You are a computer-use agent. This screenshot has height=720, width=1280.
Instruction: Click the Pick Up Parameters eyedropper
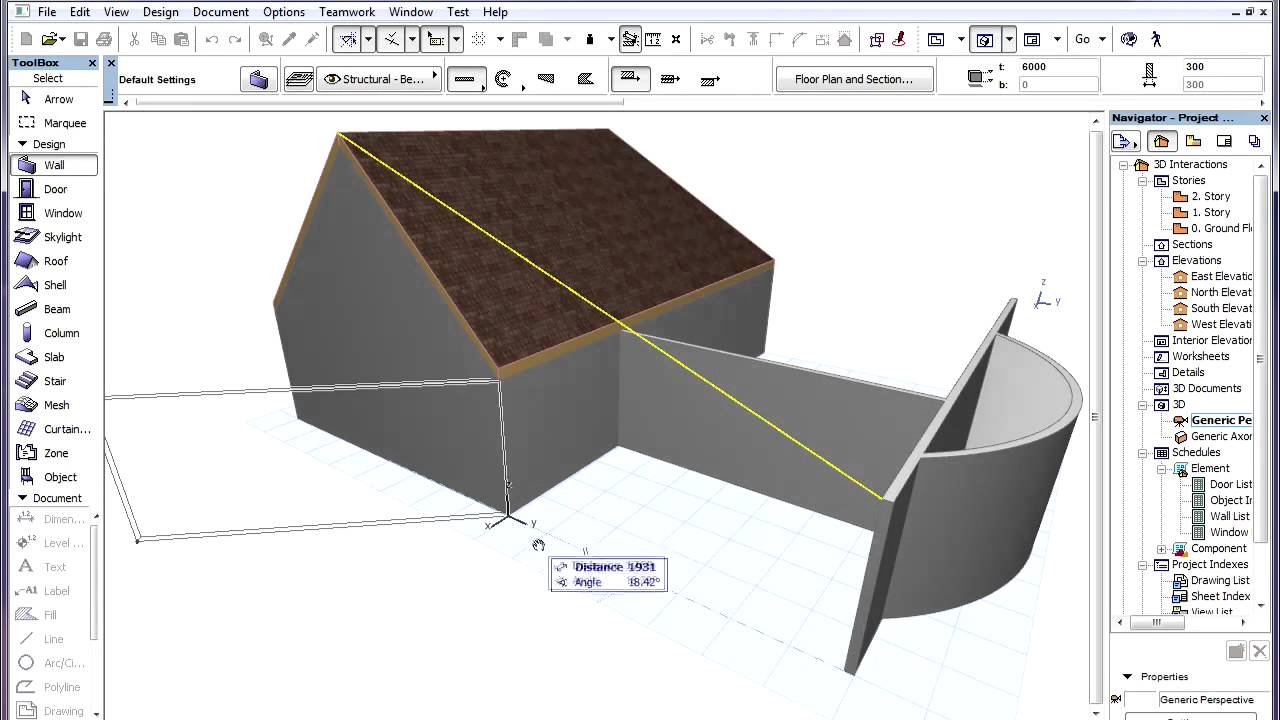pos(289,39)
